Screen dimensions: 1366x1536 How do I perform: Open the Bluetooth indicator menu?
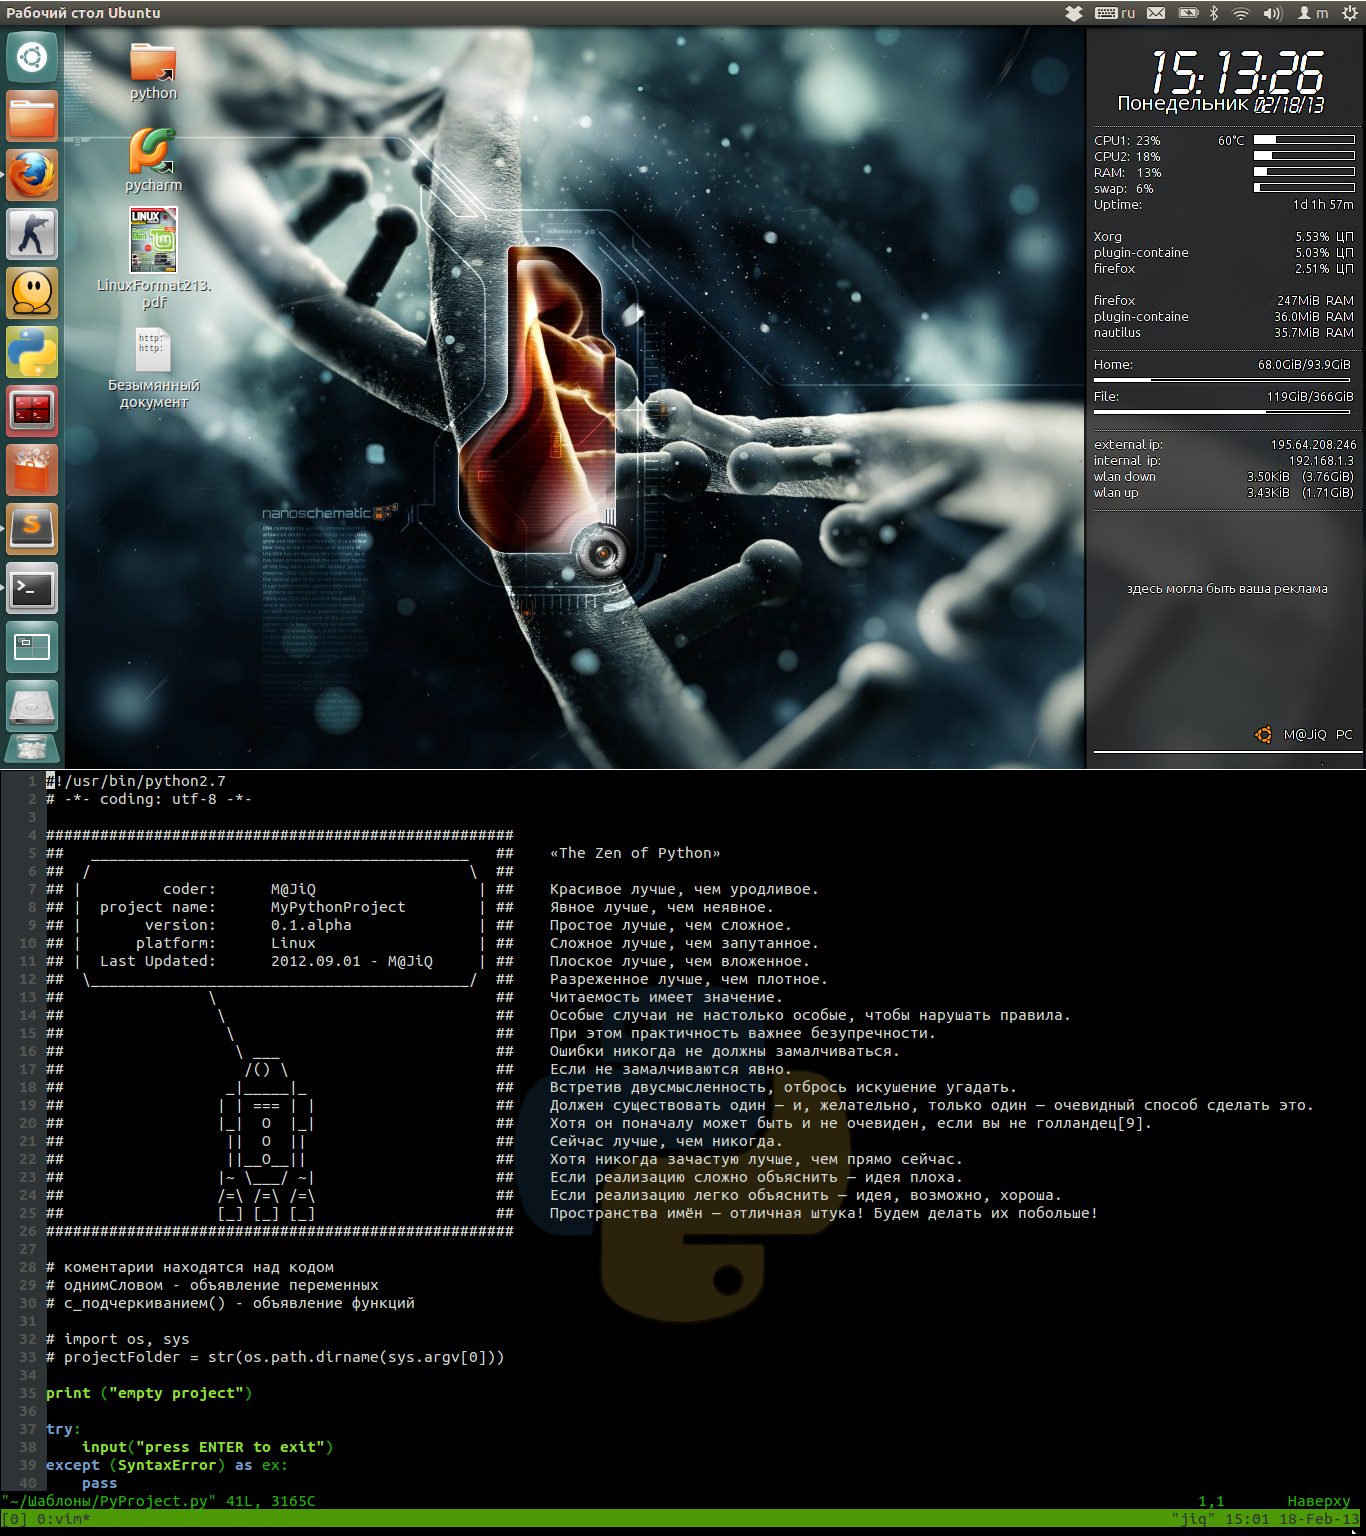pyautogui.click(x=1214, y=13)
